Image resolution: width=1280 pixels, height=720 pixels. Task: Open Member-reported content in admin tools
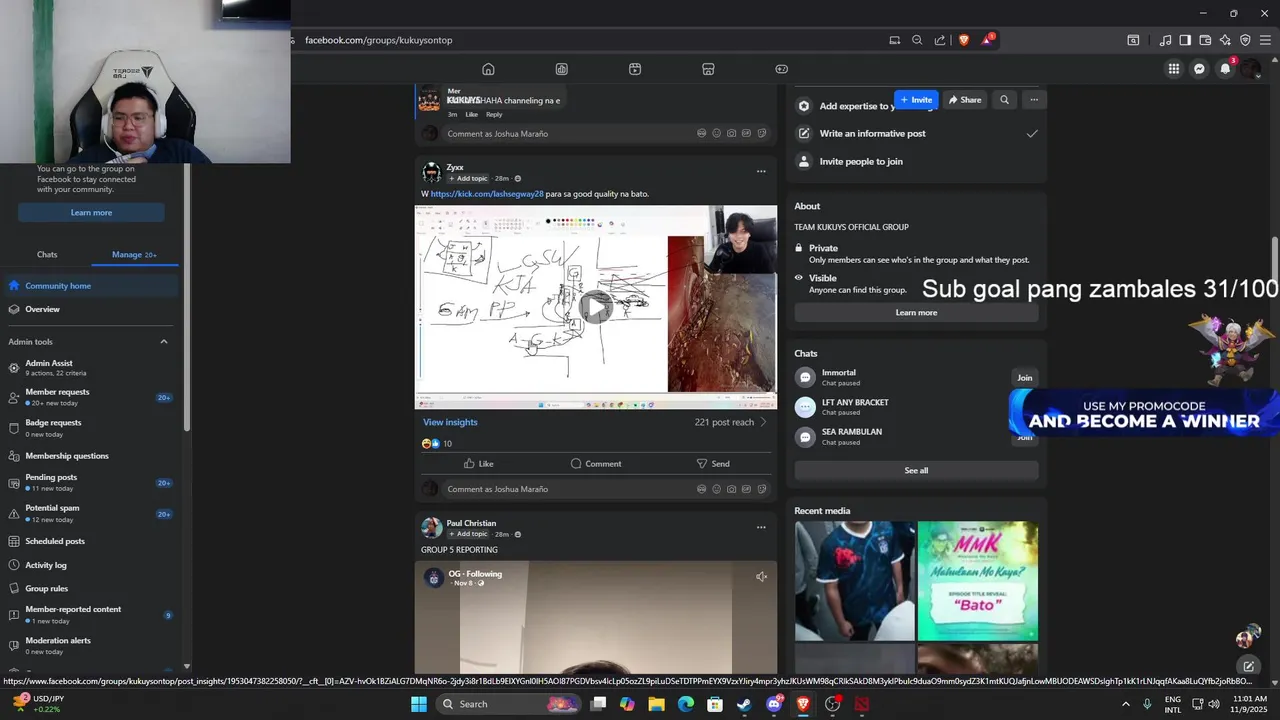click(91, 614)
